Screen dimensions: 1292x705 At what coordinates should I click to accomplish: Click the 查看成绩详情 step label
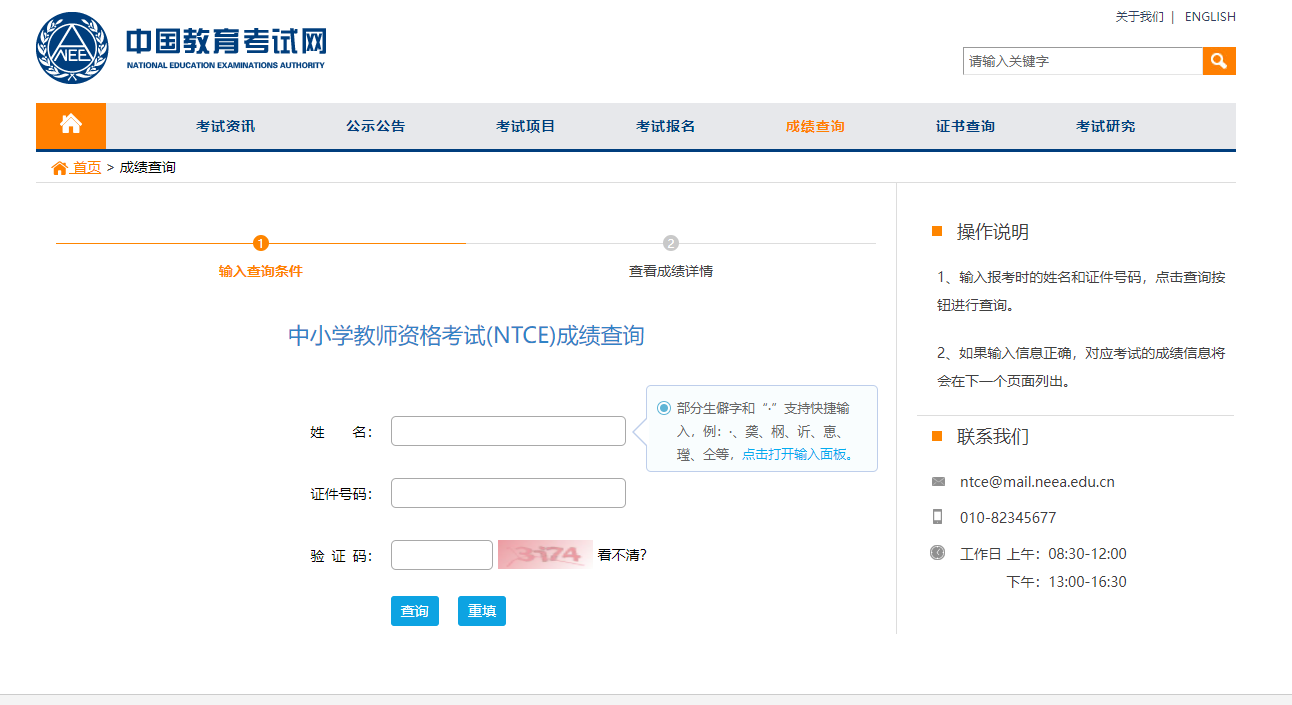tap(671, 271)
